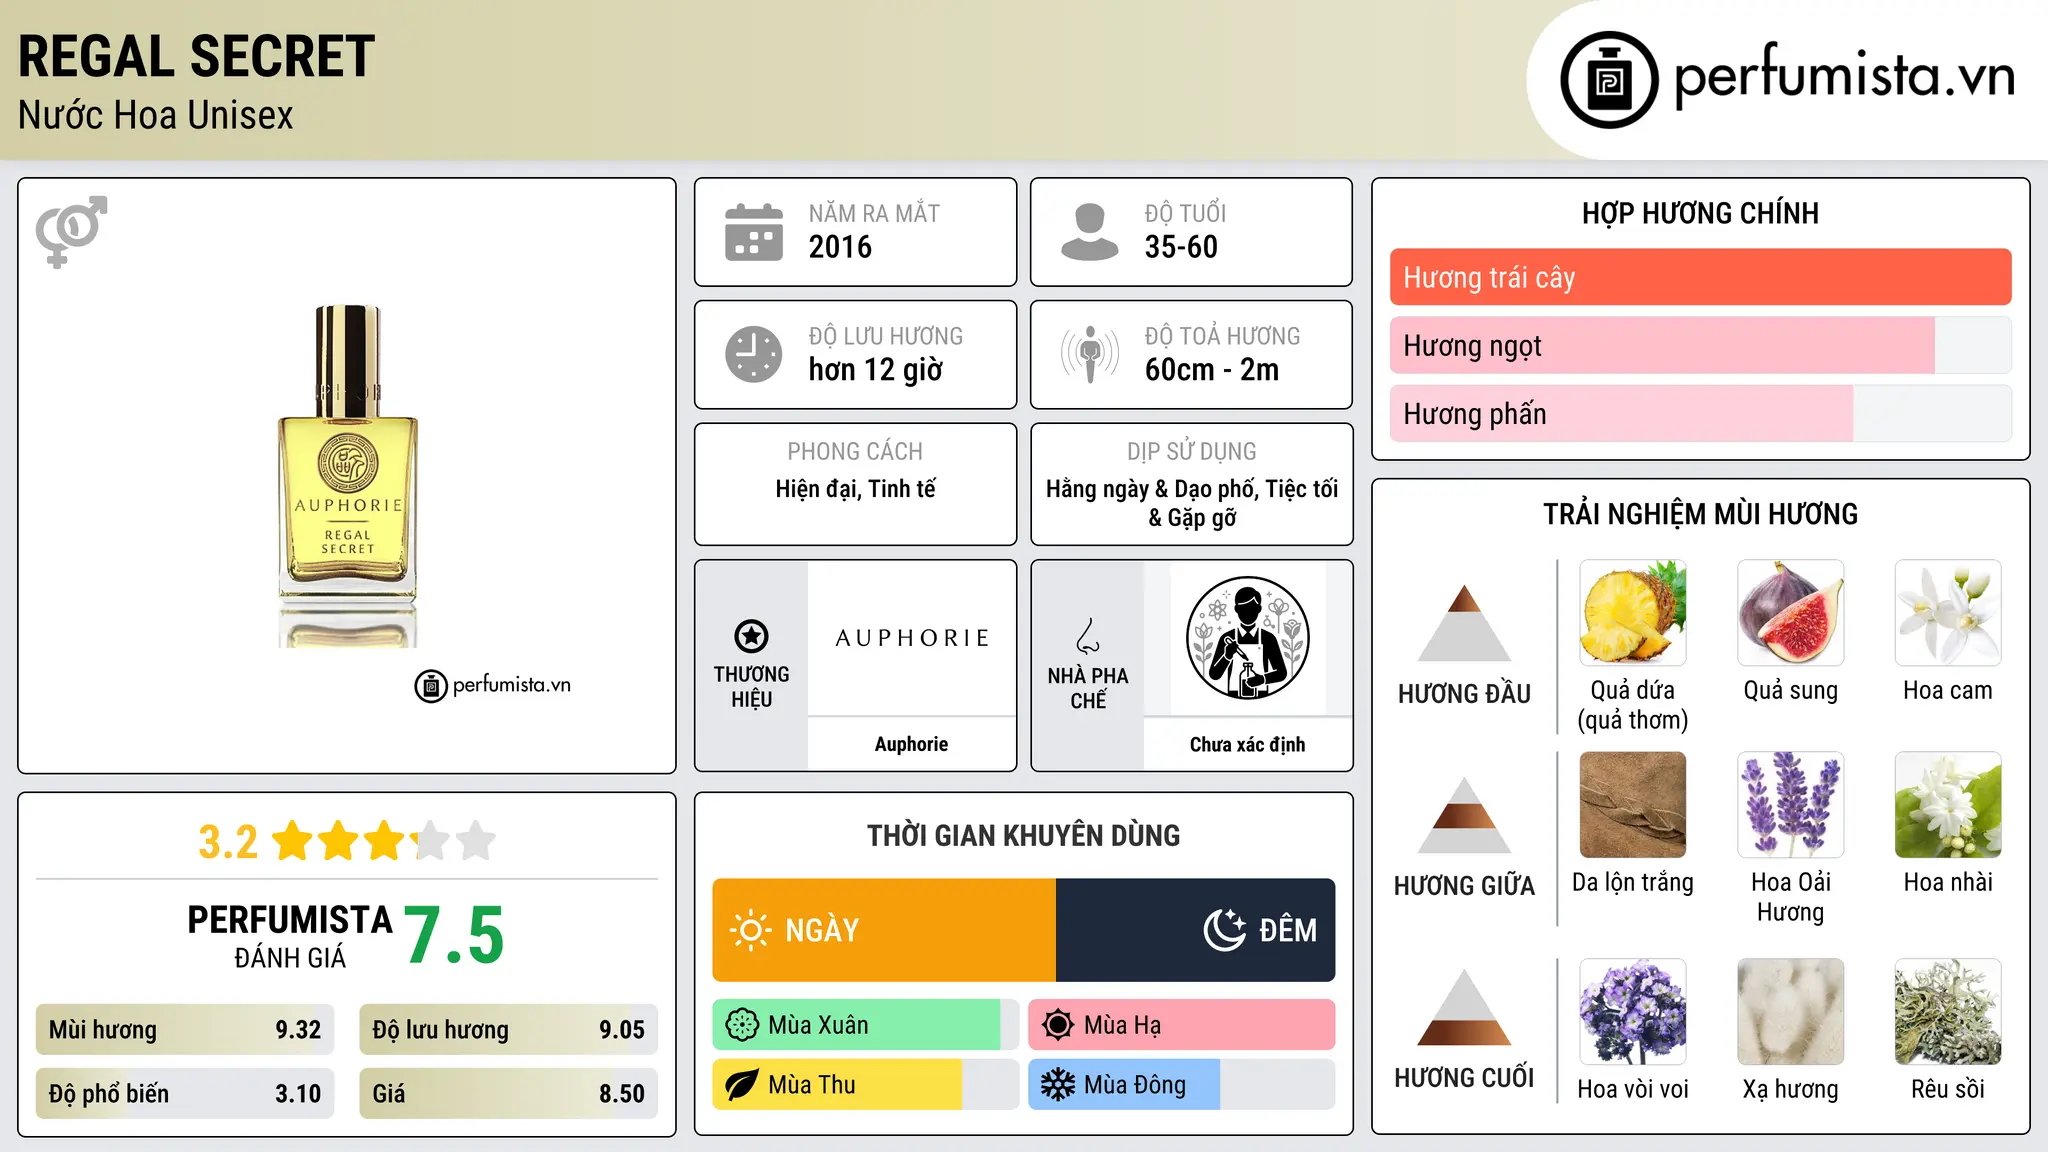Click the Chưa xác định perfumer label
Image resolution: width=2048 pixels, height=1152 pixels.
tap(1247, 744)
